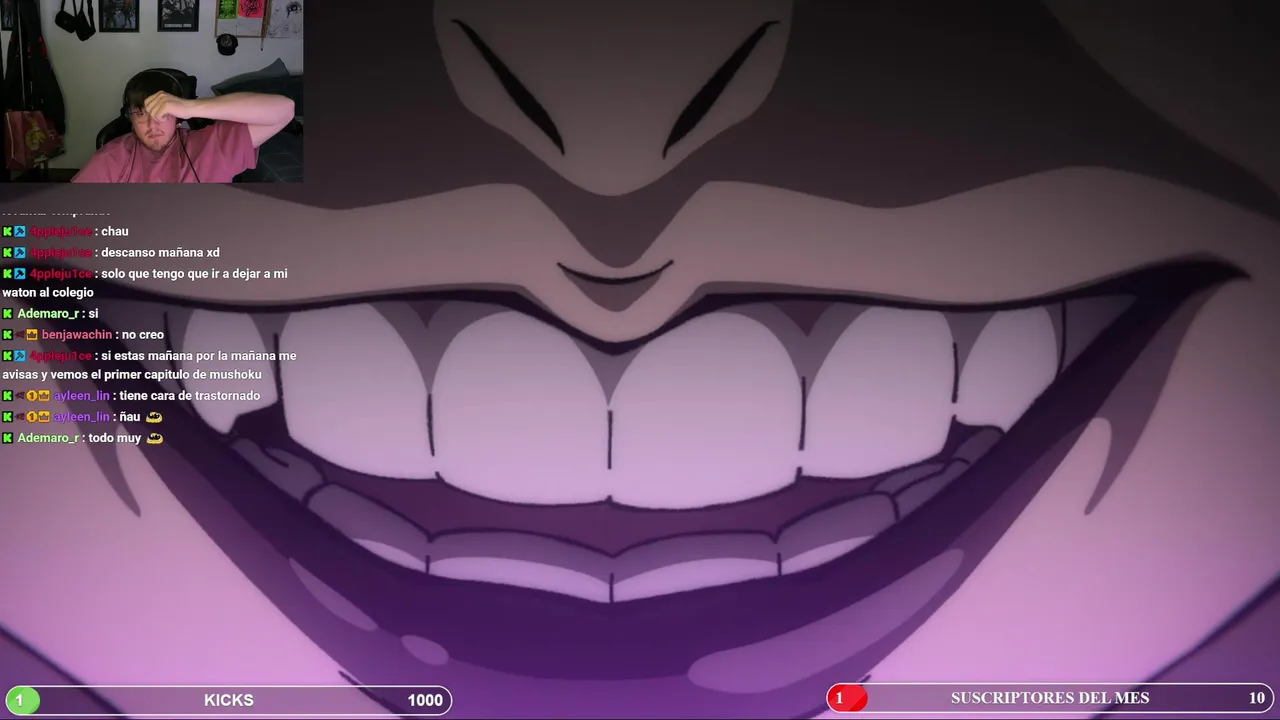
Task: Click the crown badge next to benjawachin
Action: (32, 335)
